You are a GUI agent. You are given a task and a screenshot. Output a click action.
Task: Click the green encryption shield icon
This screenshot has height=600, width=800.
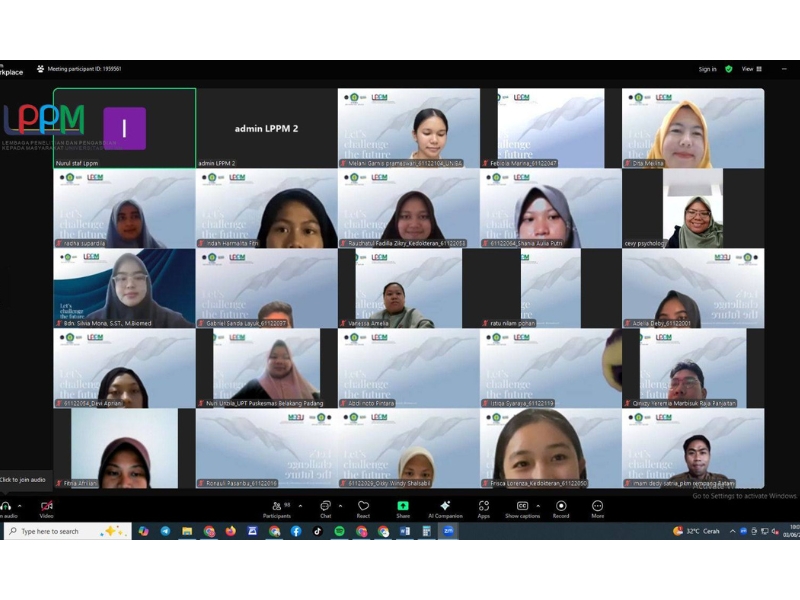(x=729, y=69)
